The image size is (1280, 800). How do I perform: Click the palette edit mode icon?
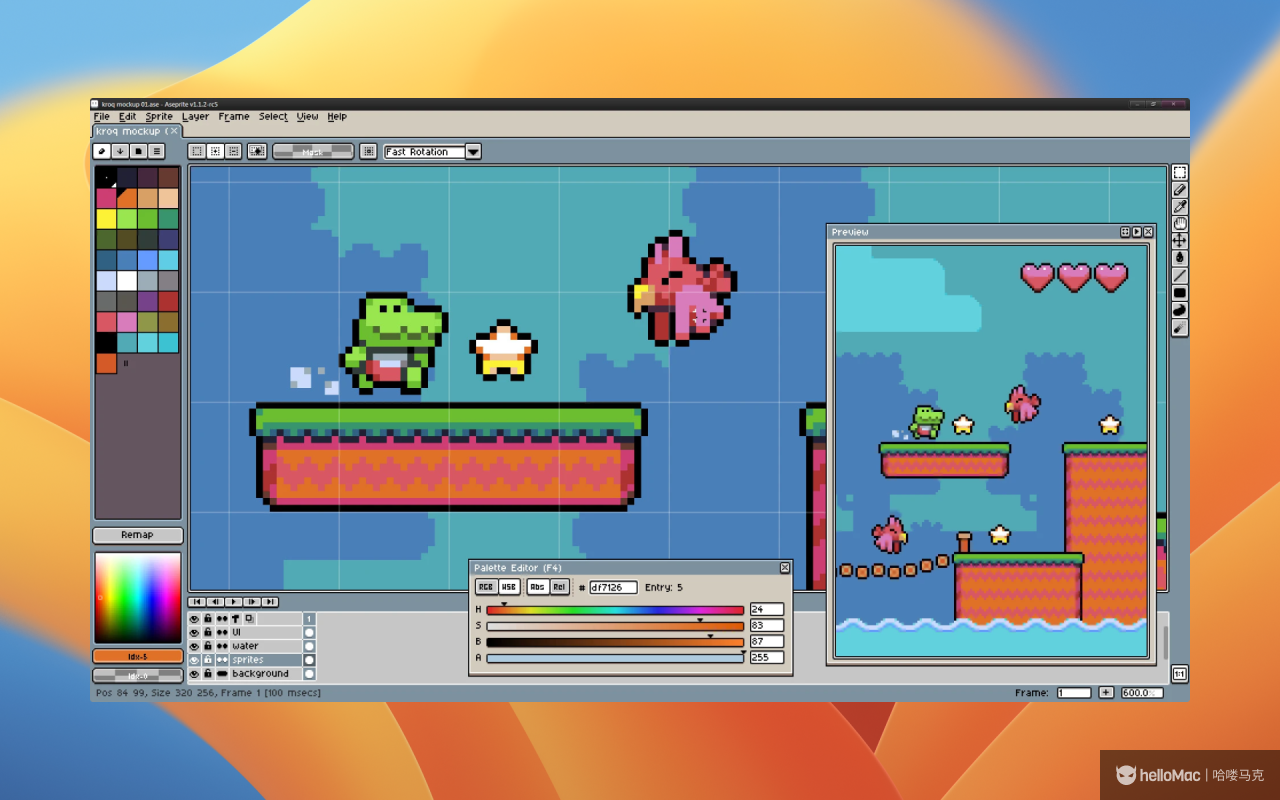101,151
